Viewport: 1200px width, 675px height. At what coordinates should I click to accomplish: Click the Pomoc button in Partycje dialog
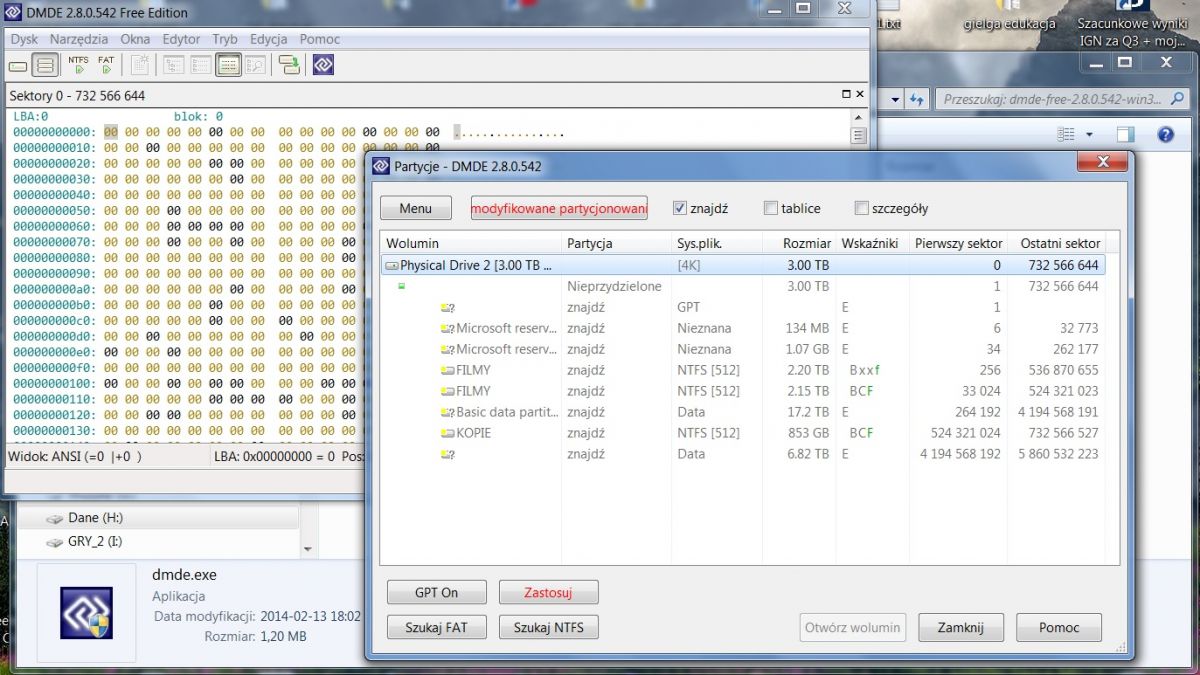[1059, 628]
